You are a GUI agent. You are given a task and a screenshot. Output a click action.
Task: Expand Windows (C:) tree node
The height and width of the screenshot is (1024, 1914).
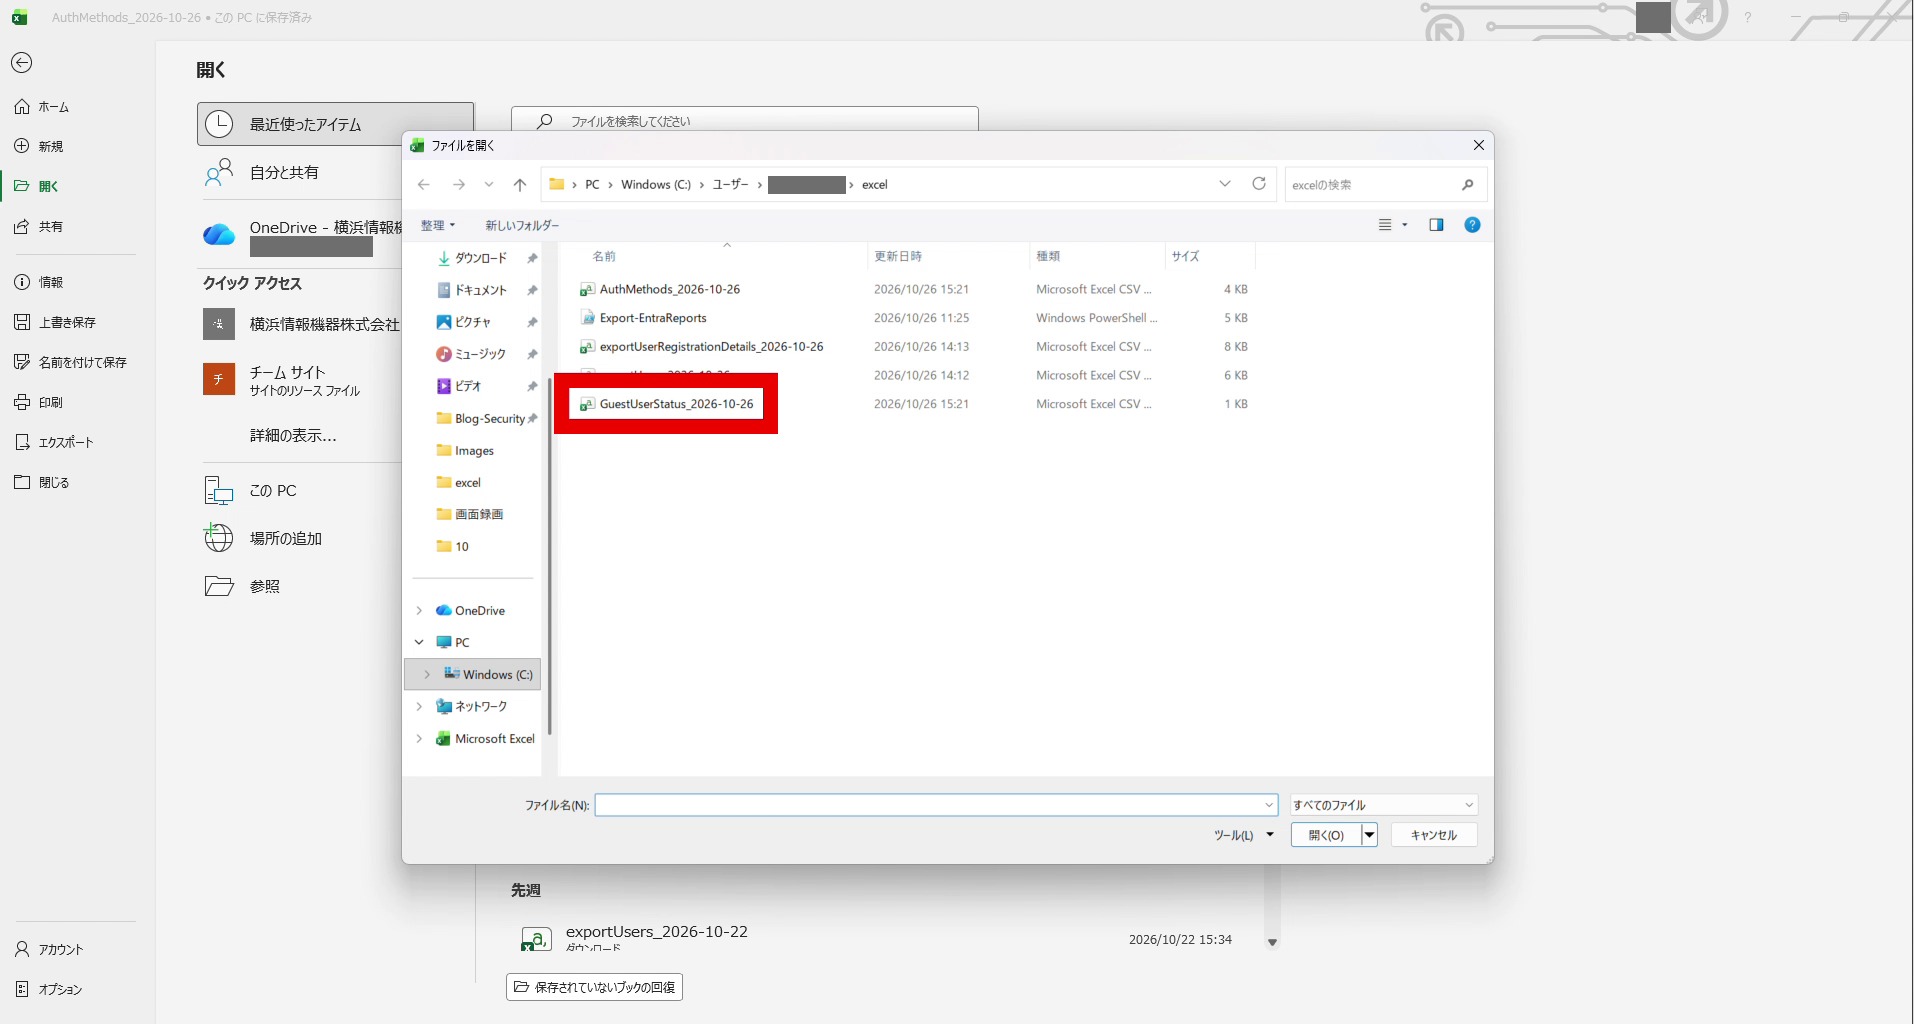coord(427,675)
